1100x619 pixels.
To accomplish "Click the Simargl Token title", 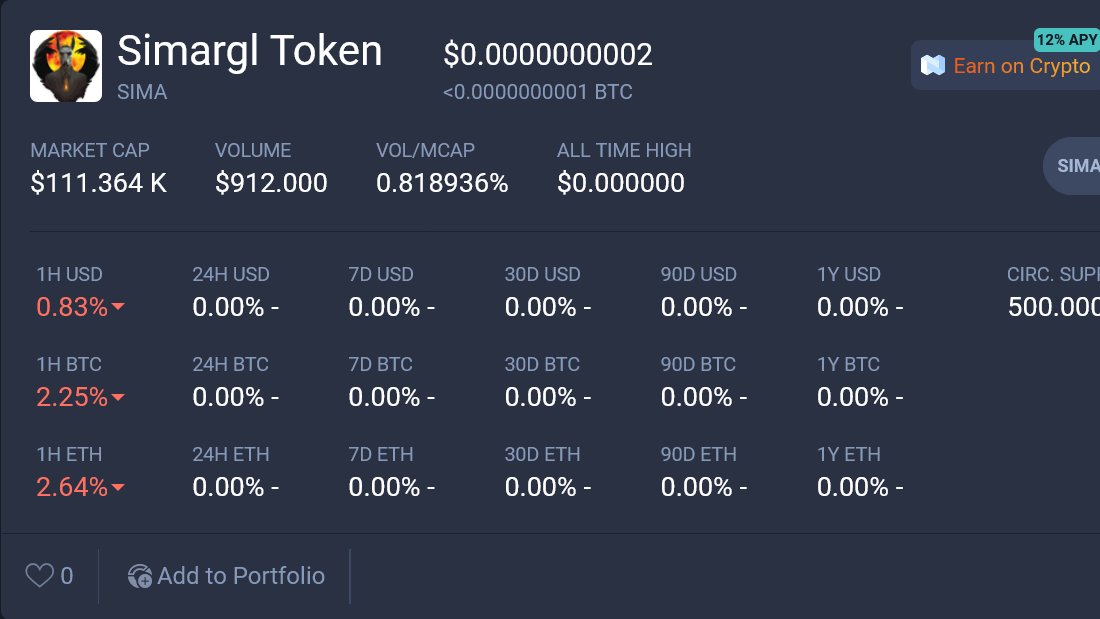I will [250, 51].
